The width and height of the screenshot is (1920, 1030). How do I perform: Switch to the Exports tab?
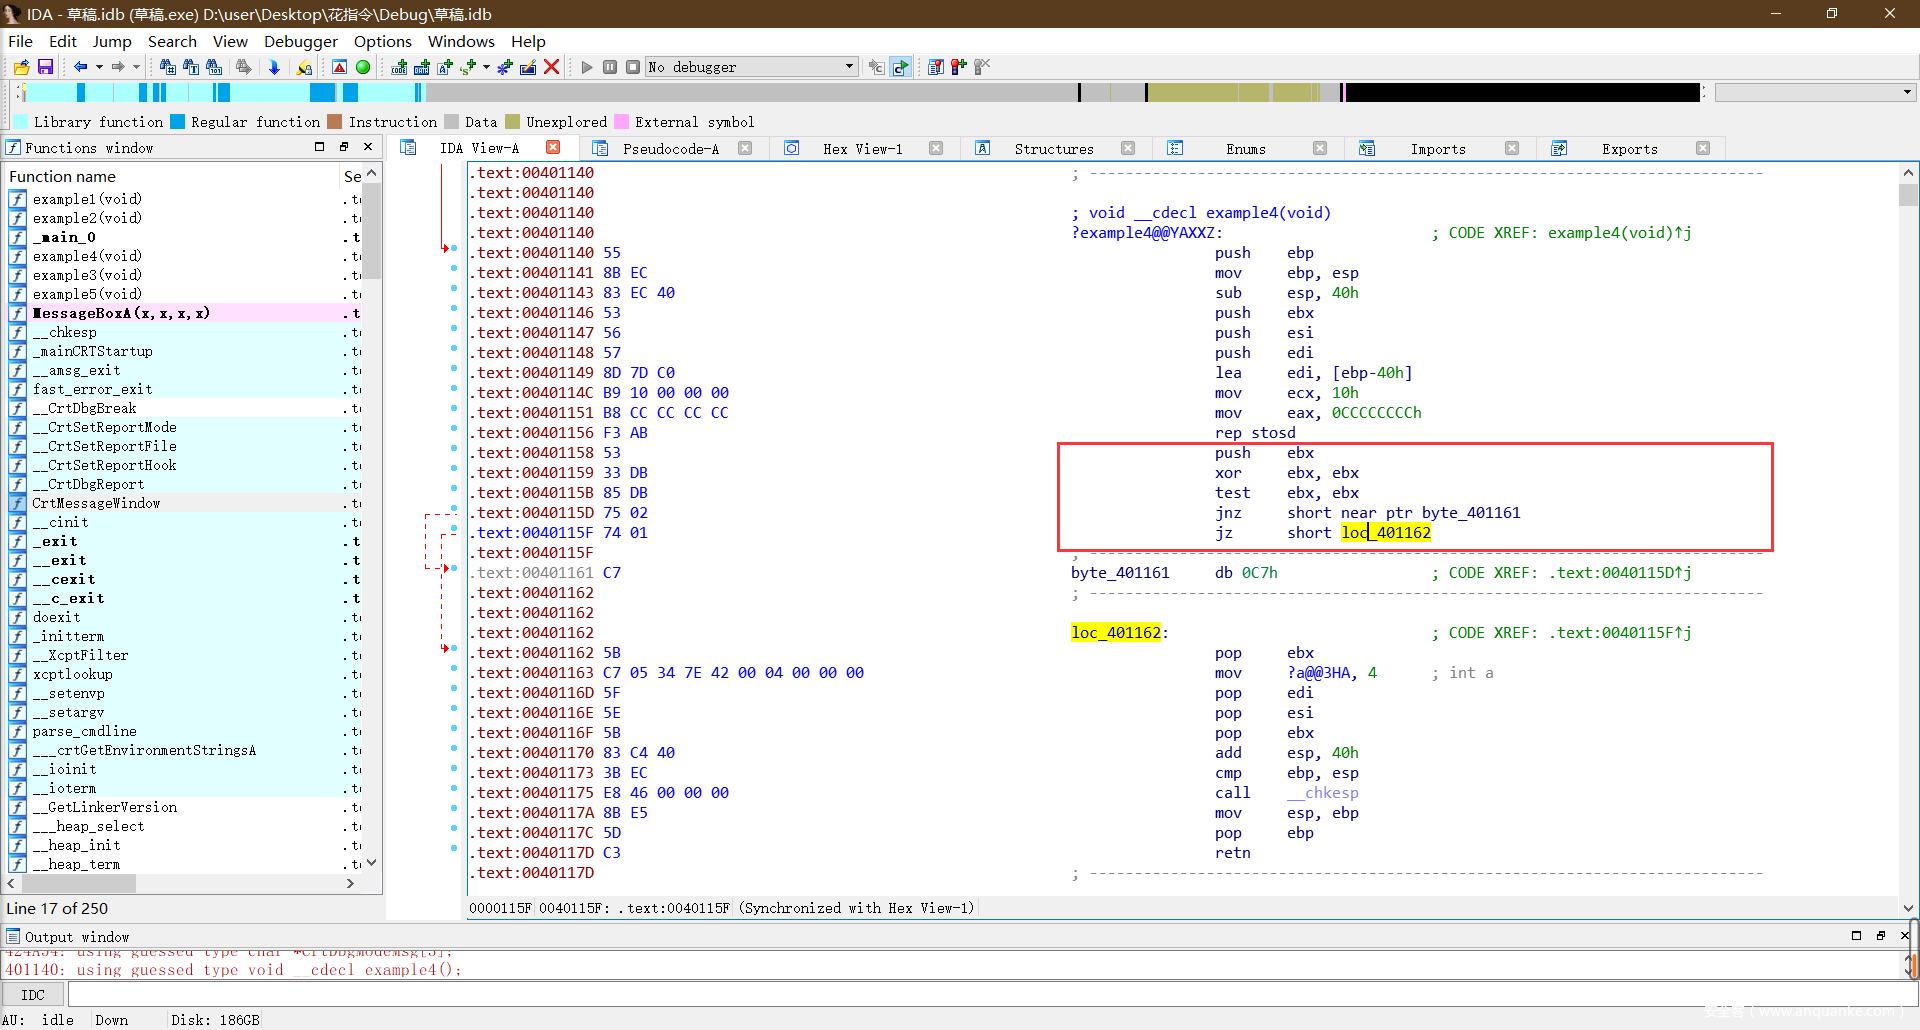1630,149
